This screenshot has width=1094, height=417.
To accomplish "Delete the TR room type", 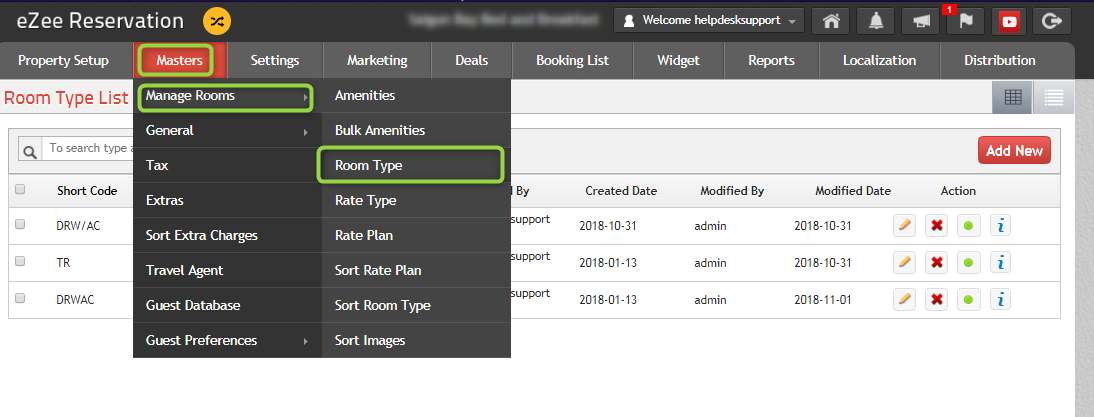I will [937, 263].
